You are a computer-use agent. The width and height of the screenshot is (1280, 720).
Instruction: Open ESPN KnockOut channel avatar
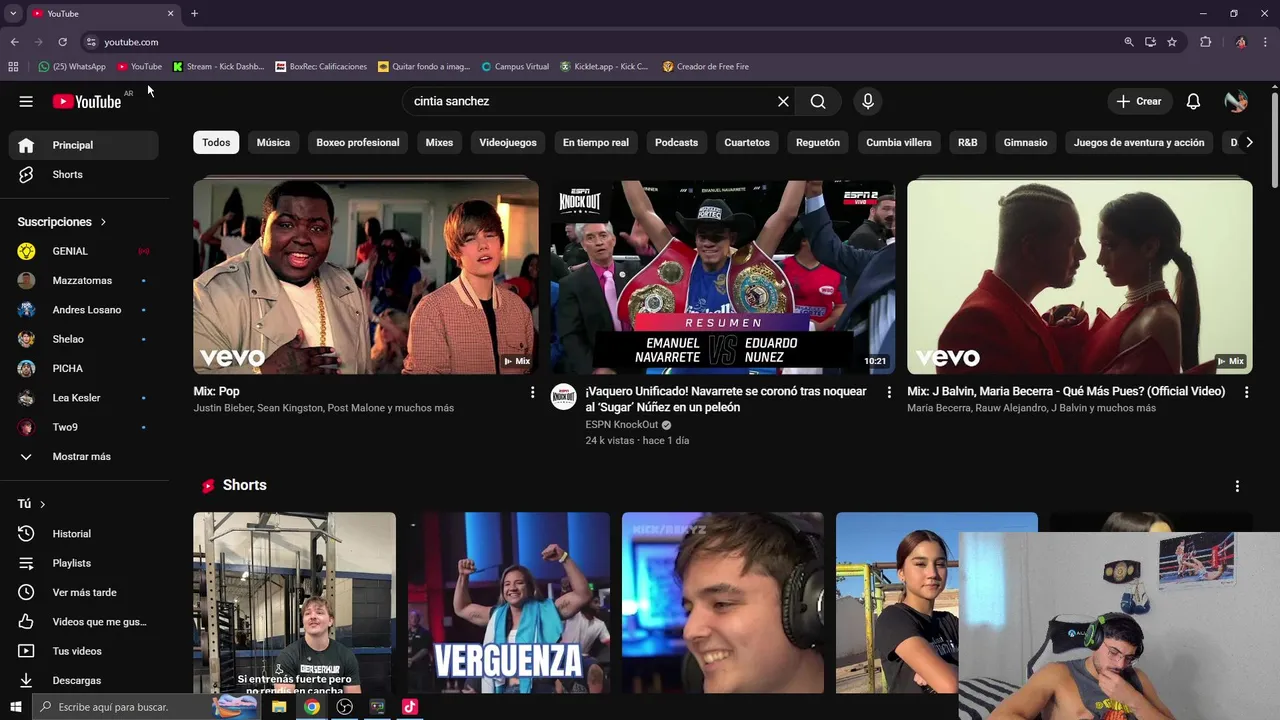coord(564,397)
